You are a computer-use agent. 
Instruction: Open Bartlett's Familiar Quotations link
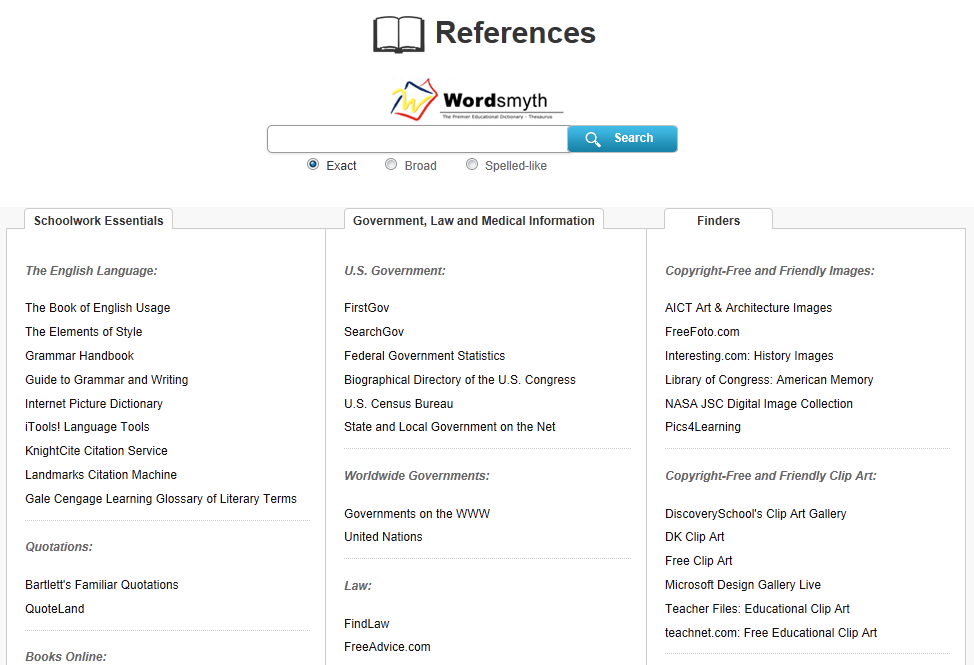point(102,585)
